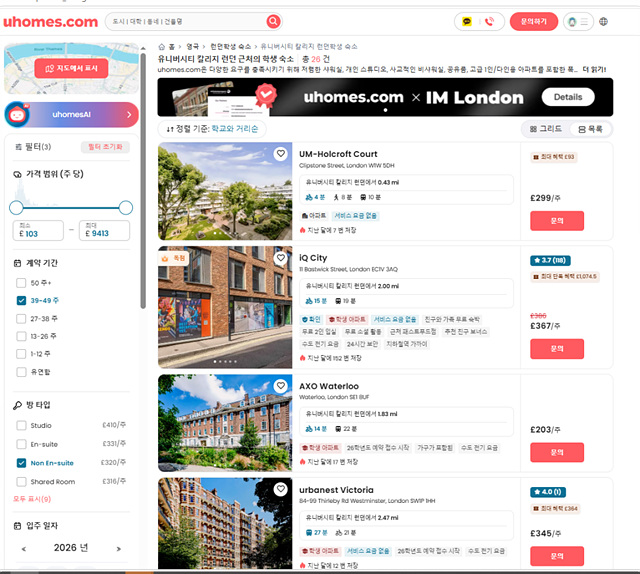The width and height of the screenshot is (640, 574).
Task: Click the right handle of price slider
Action: tap(126, 207)
